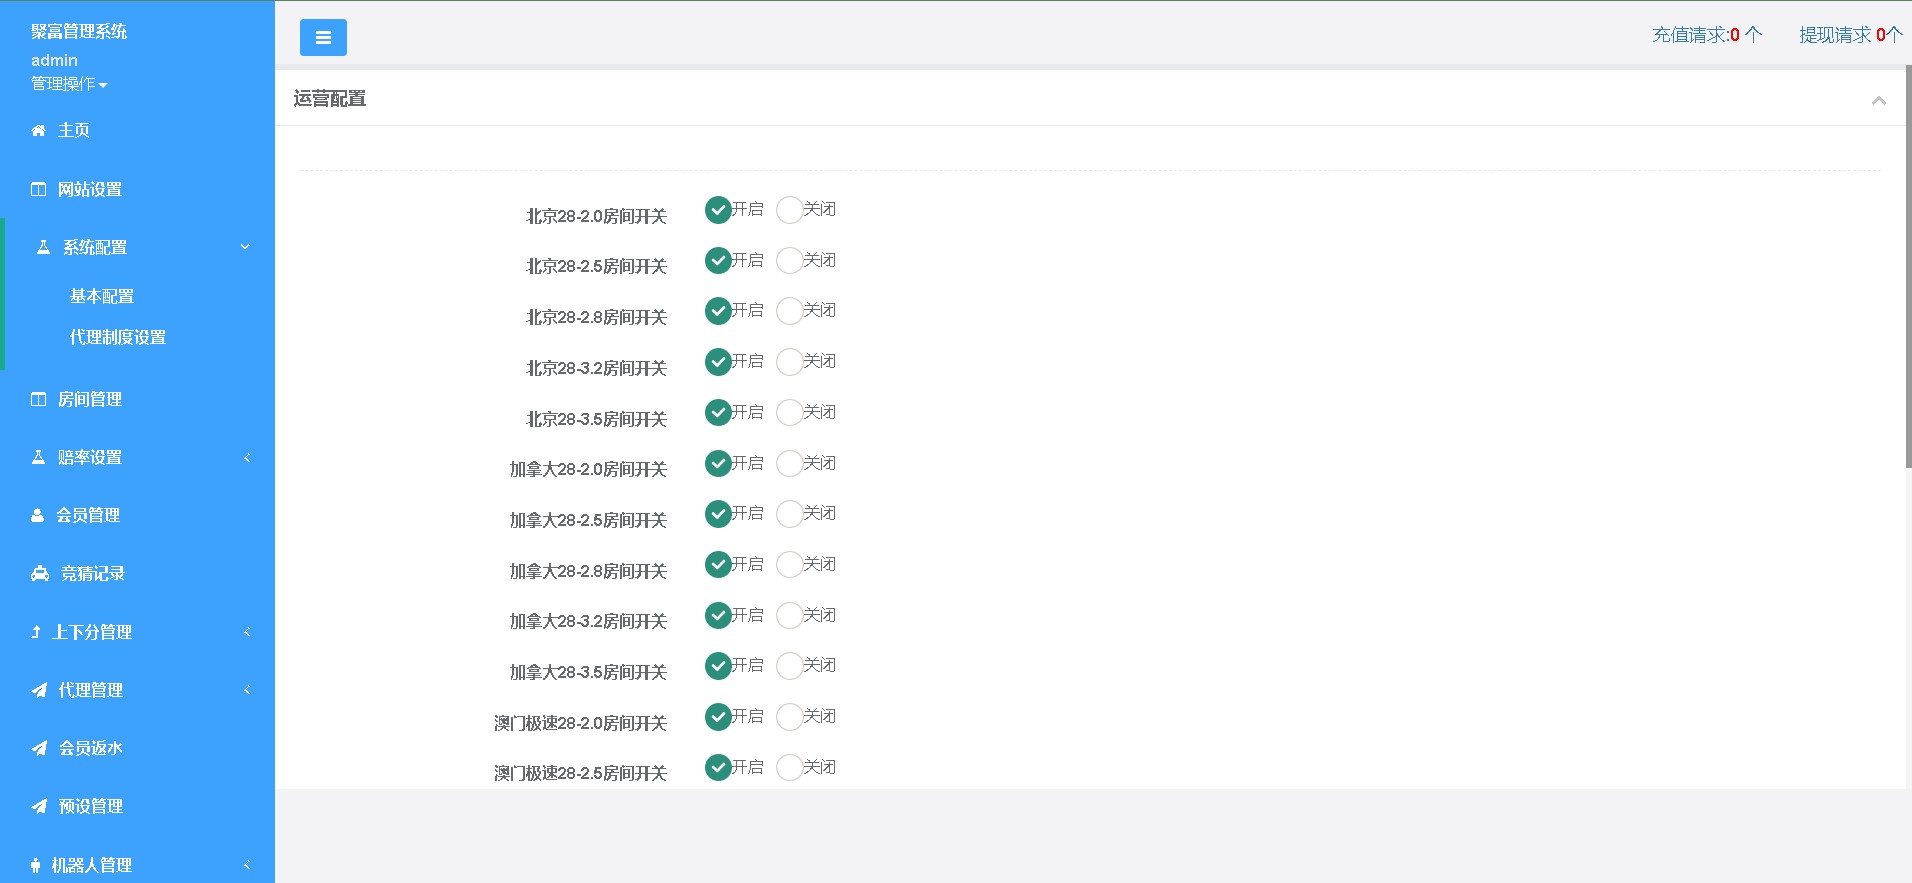Select 关闭 for 澳门极速28-2.0房间开关
1912x883 pixels.
coord(789,717)
